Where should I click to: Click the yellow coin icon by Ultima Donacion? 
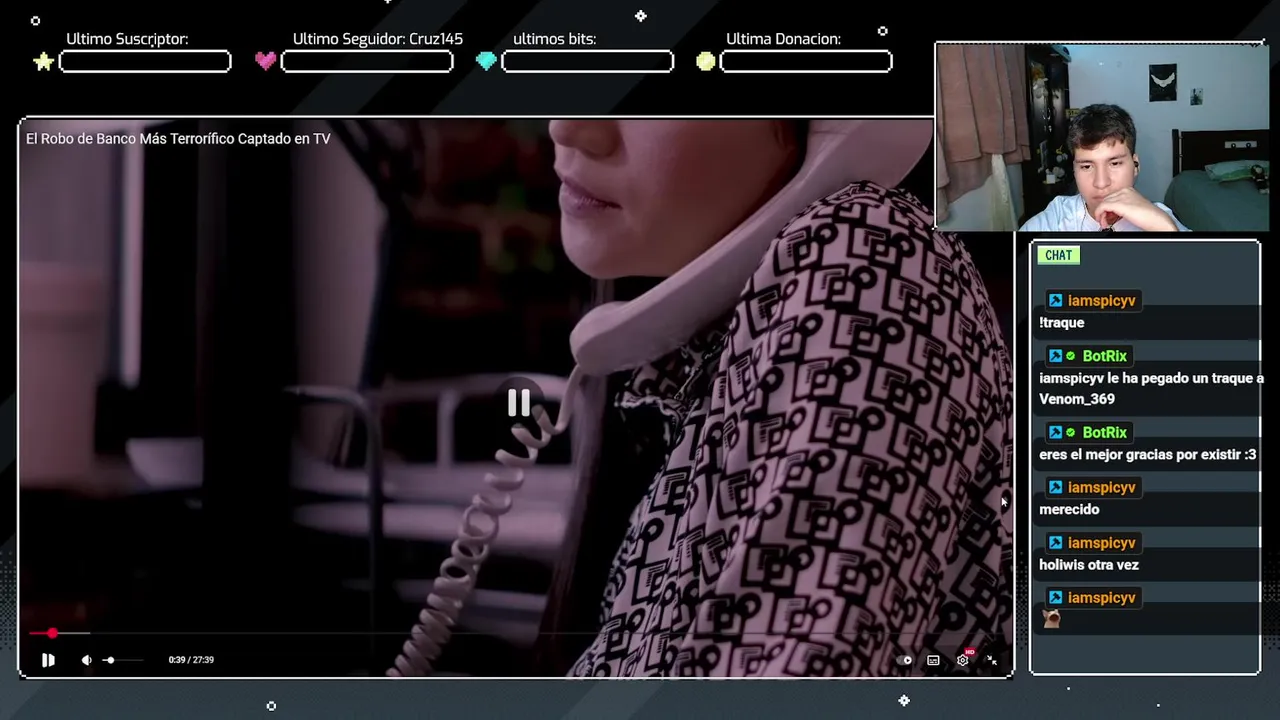706,61
